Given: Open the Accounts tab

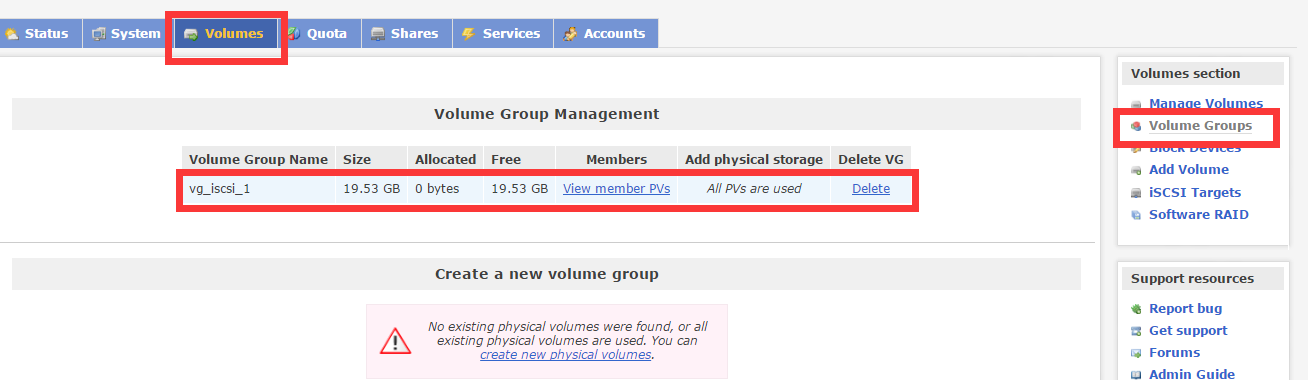Looking at the screenshot, I should tap(606, 33).
